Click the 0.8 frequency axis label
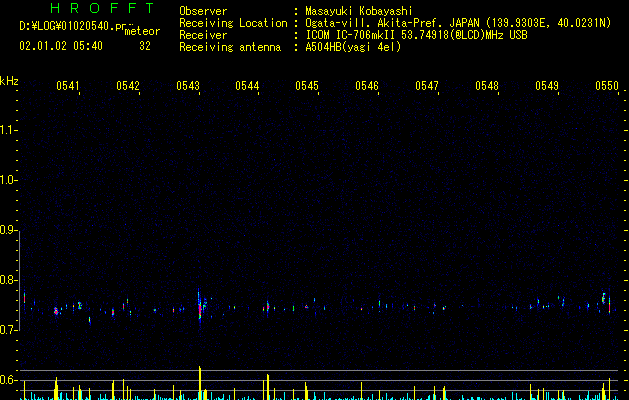 [x=8, y=280]
